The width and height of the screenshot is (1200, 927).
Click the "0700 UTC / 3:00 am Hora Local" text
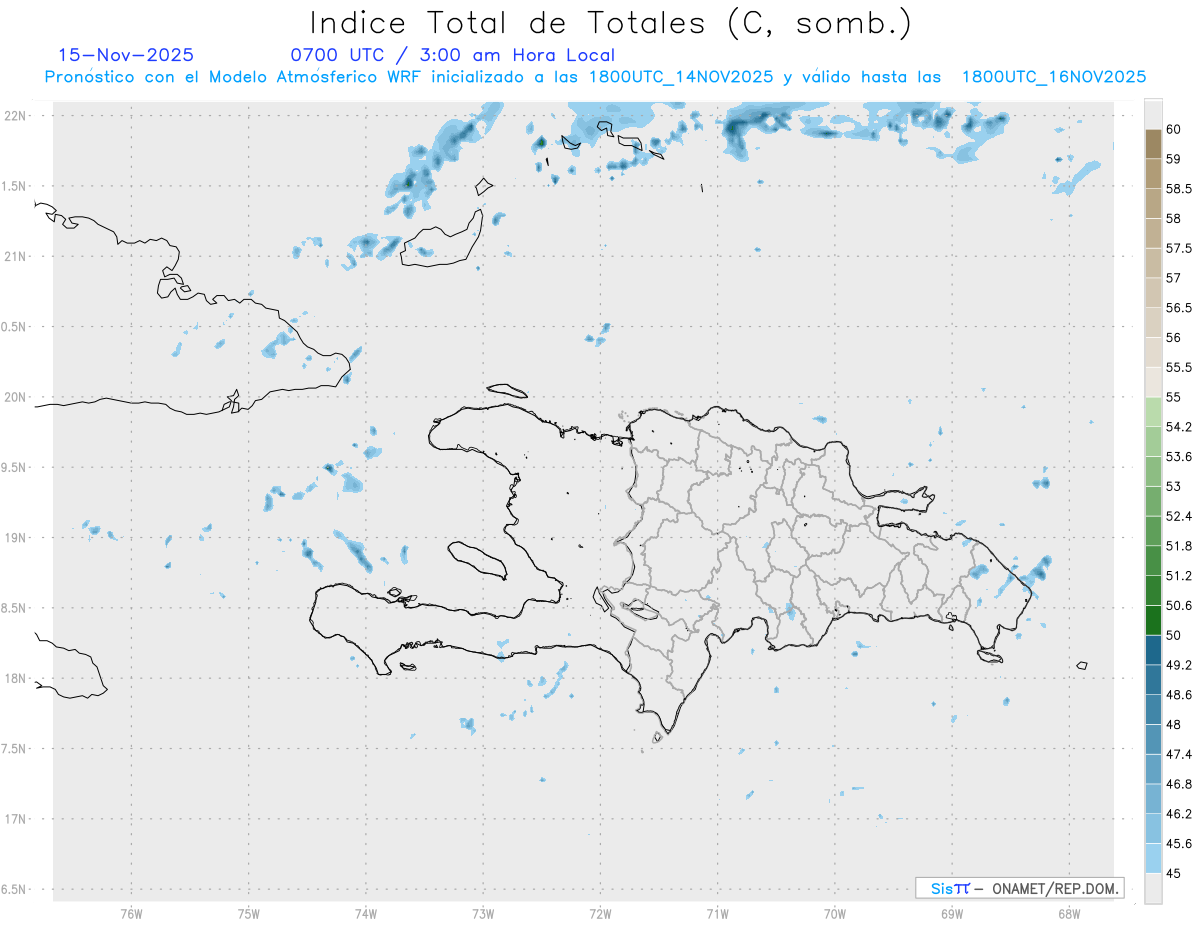452,55
